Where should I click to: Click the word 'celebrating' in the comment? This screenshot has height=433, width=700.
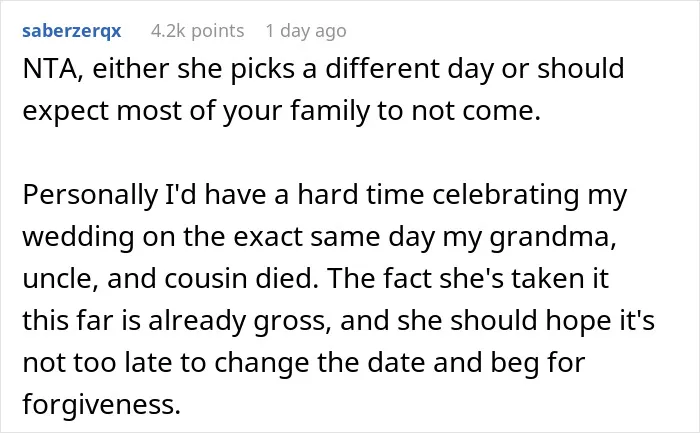tap(505, 196)
